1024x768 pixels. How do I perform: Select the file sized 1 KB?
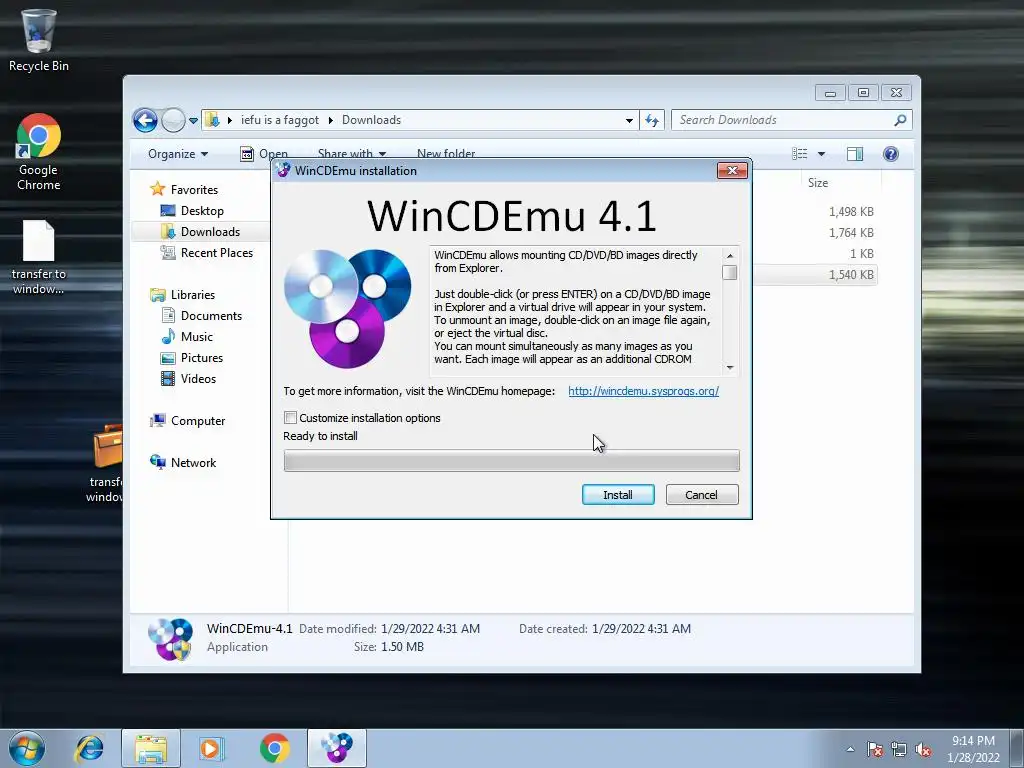[x=861, y=254]
